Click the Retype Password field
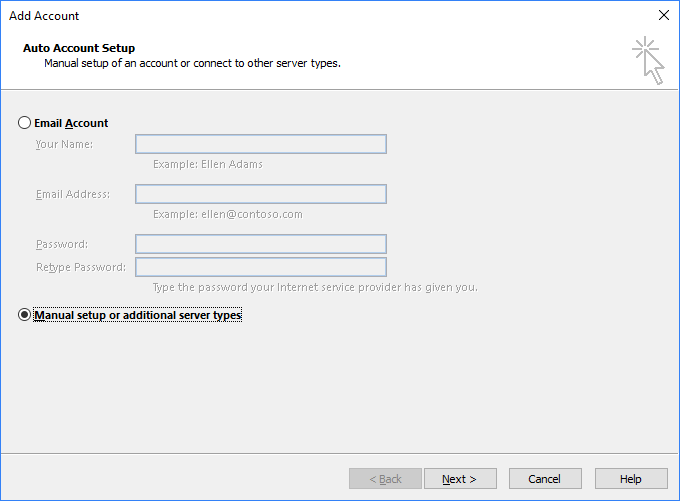Viewport: 680px width, 501px height. click(261, 267)
